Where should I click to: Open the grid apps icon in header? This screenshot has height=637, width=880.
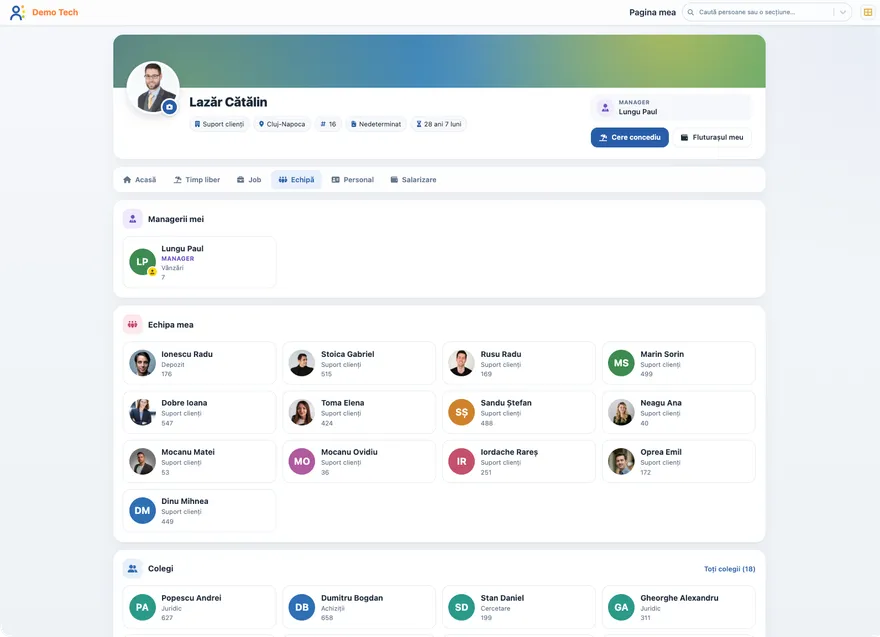pos(868,12)
